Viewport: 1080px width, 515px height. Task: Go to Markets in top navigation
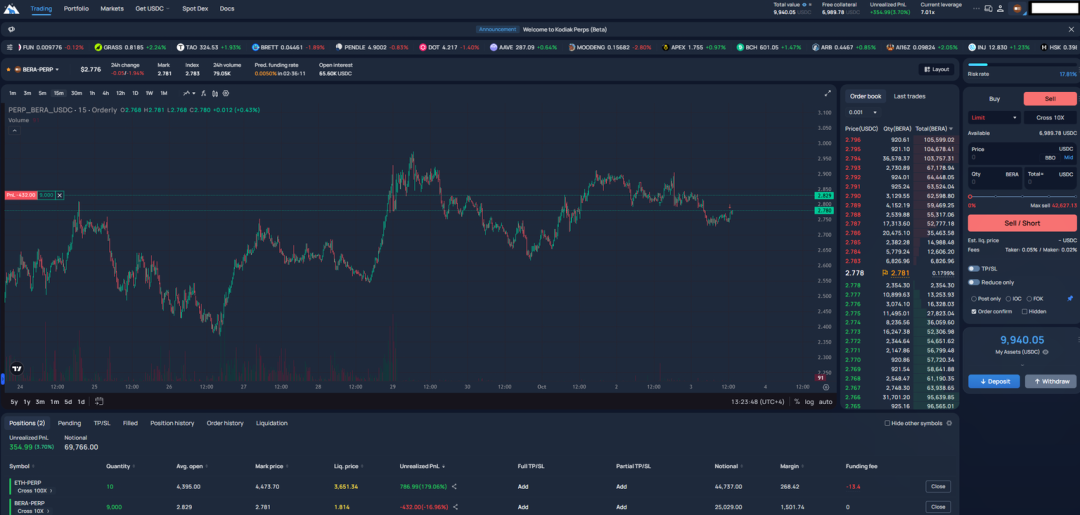click(x=112, y=8)
